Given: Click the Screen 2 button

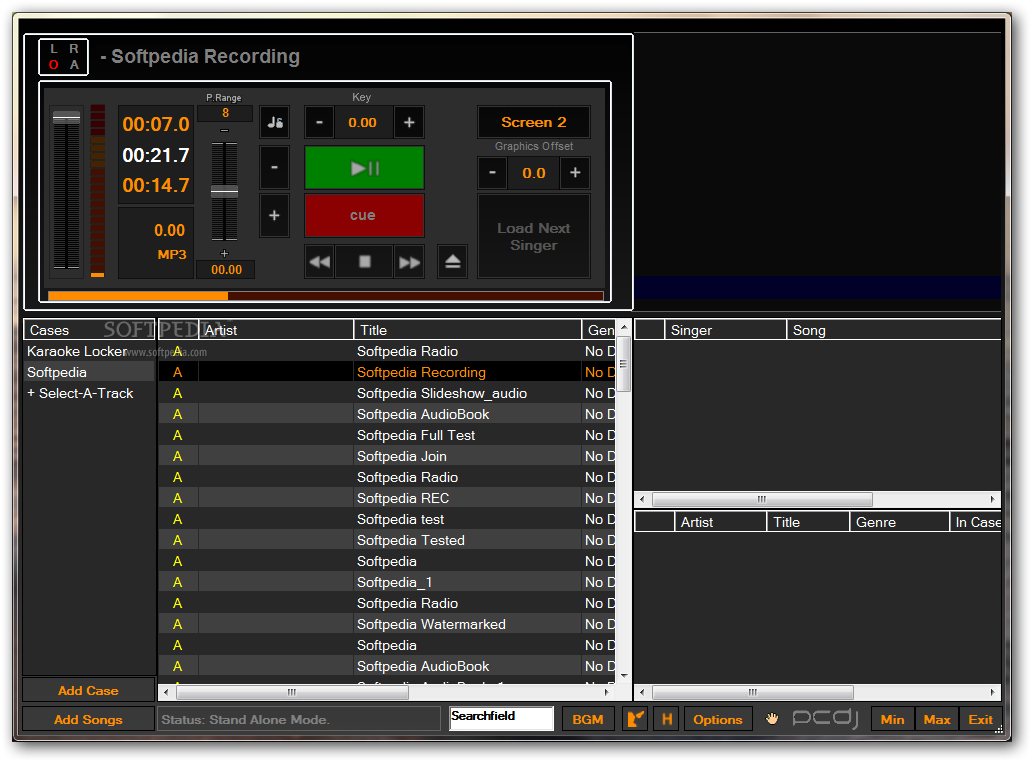Looking at the screenshot, I should click(534, 122).
